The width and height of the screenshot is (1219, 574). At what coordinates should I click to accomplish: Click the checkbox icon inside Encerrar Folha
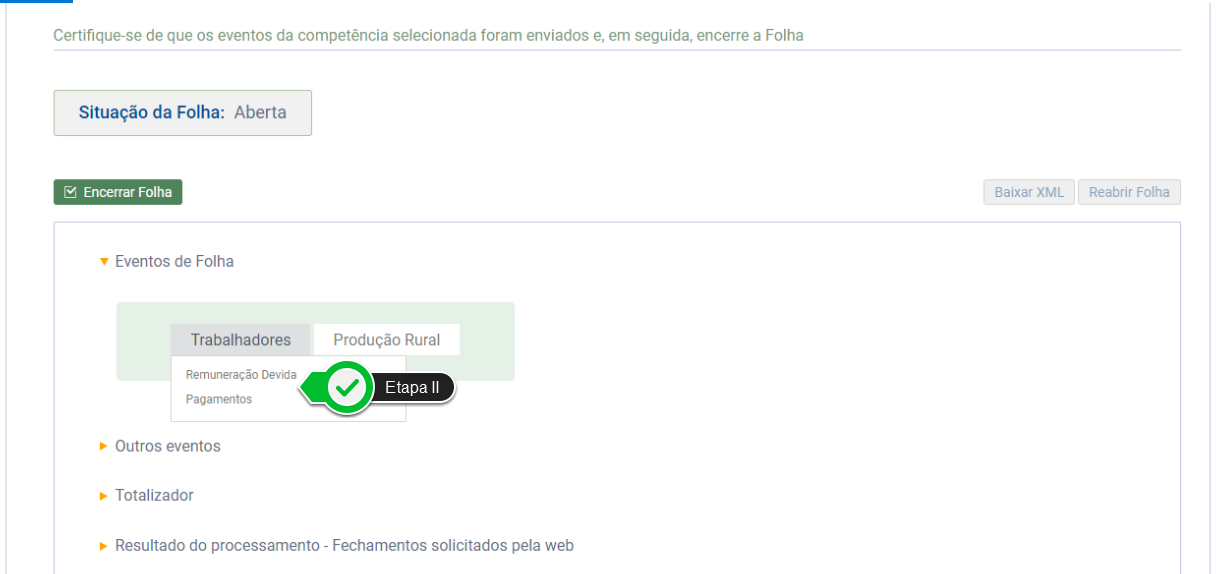70,192
